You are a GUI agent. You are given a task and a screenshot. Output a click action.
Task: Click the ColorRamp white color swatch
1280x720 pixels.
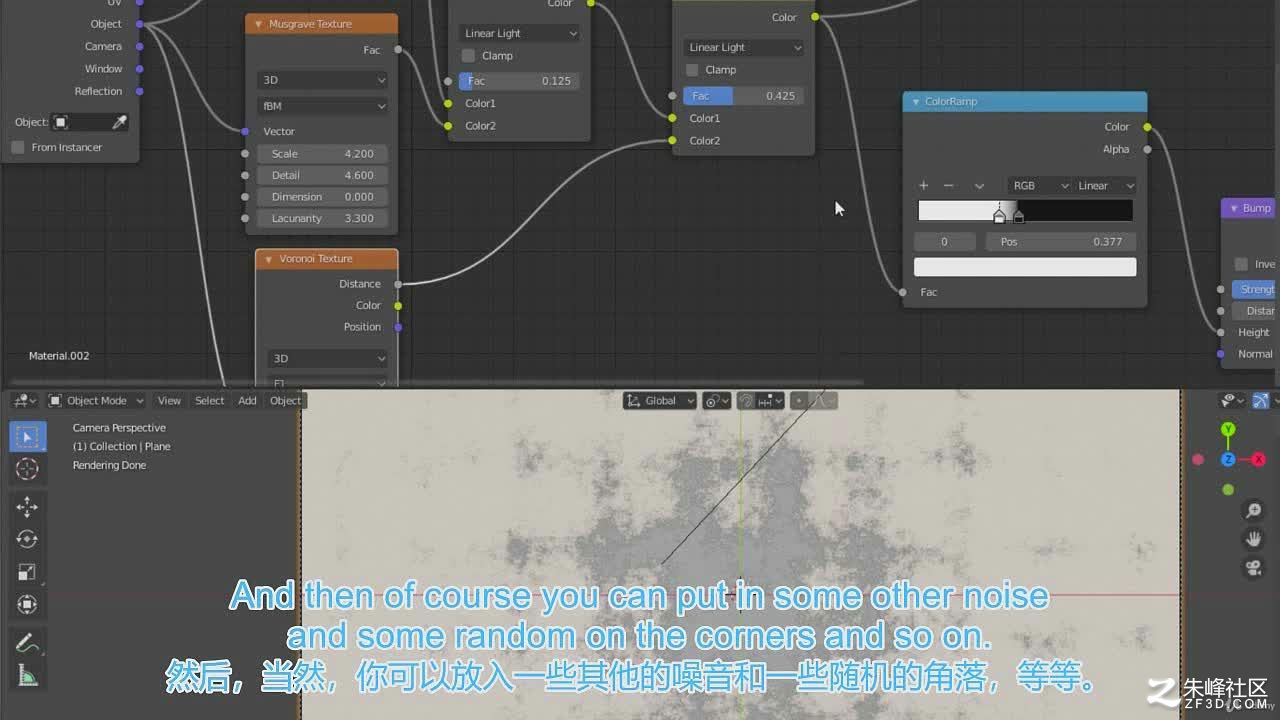1025,267
